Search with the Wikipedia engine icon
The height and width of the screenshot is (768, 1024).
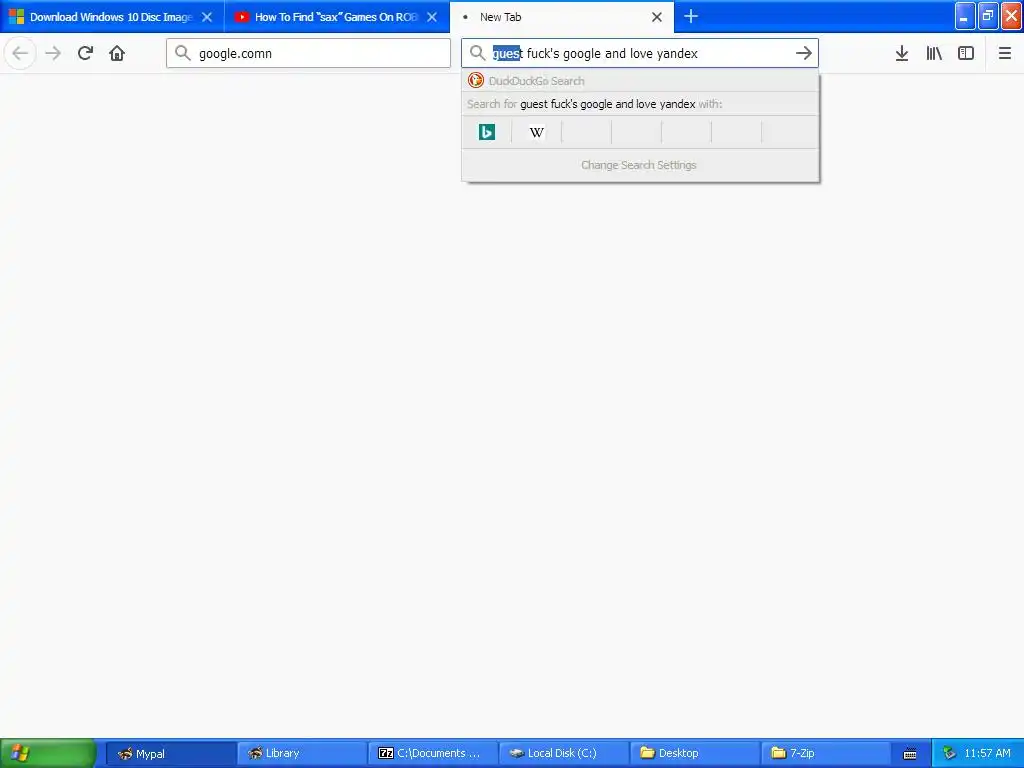click(537, 132)
